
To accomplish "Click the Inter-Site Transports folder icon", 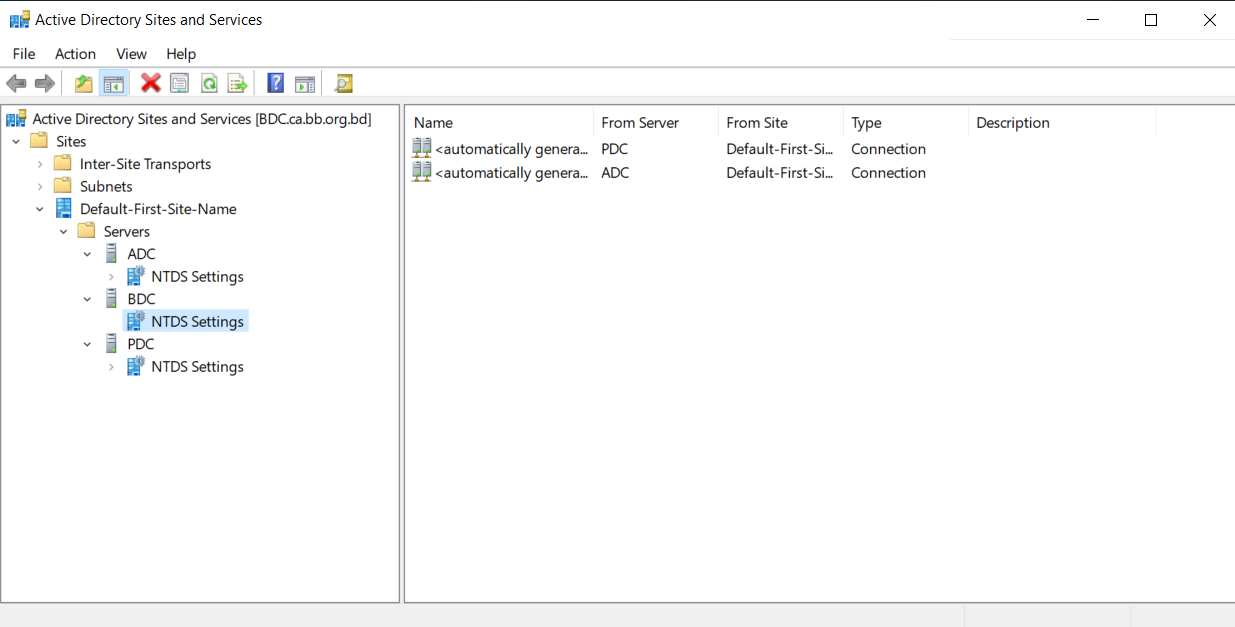I will tap(64, 164).
